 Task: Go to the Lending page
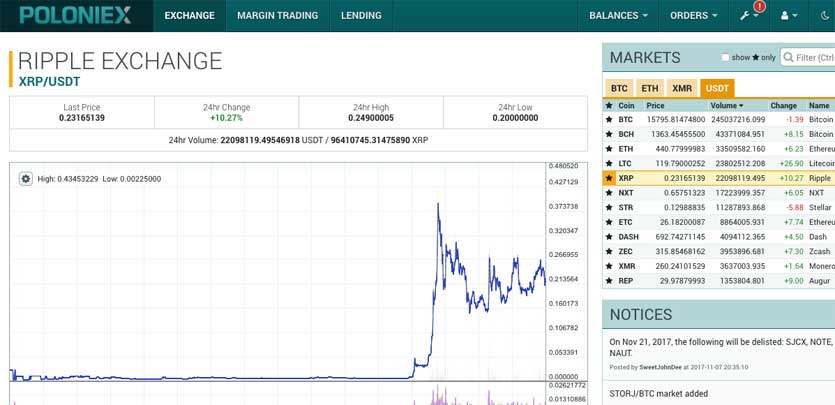pyautogui.click(x=360, y=16)
